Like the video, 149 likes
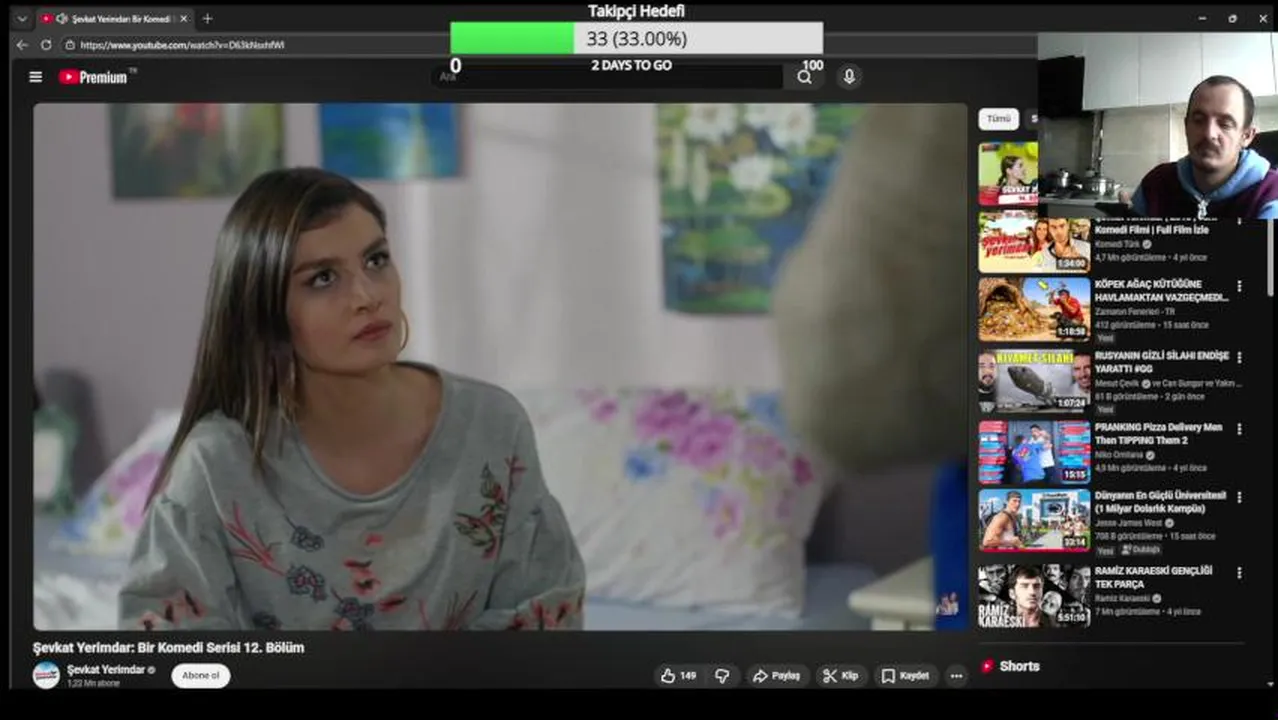 [678, 676]
